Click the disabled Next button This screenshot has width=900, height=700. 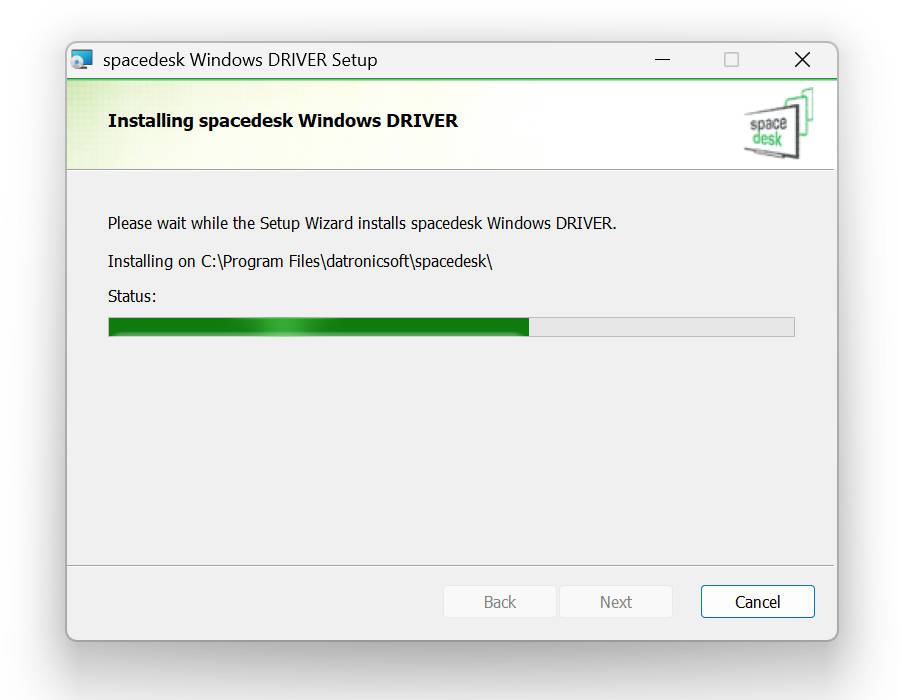615,601
